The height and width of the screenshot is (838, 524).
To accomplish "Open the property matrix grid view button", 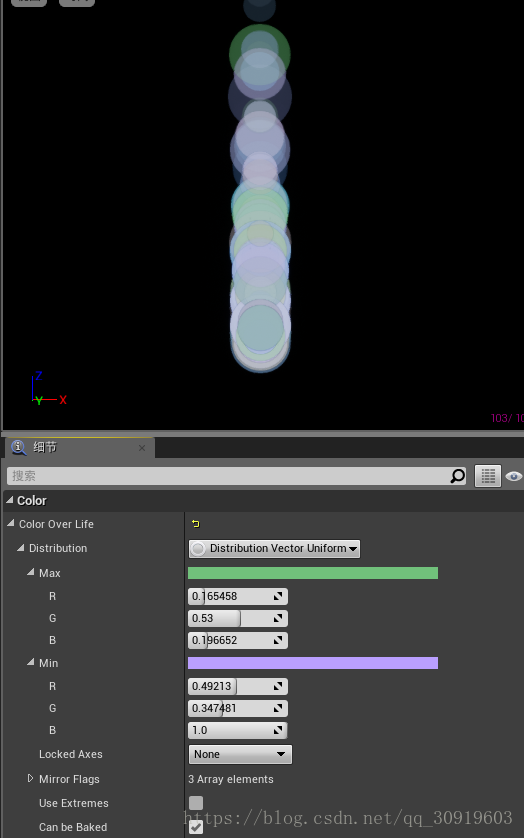I will tap(488, 476).
